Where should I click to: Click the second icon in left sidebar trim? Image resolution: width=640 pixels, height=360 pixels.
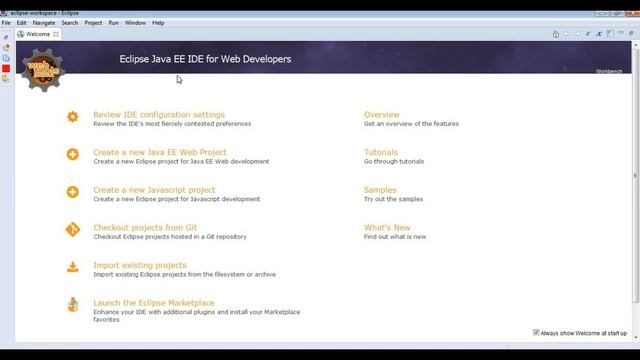(6, 47)
